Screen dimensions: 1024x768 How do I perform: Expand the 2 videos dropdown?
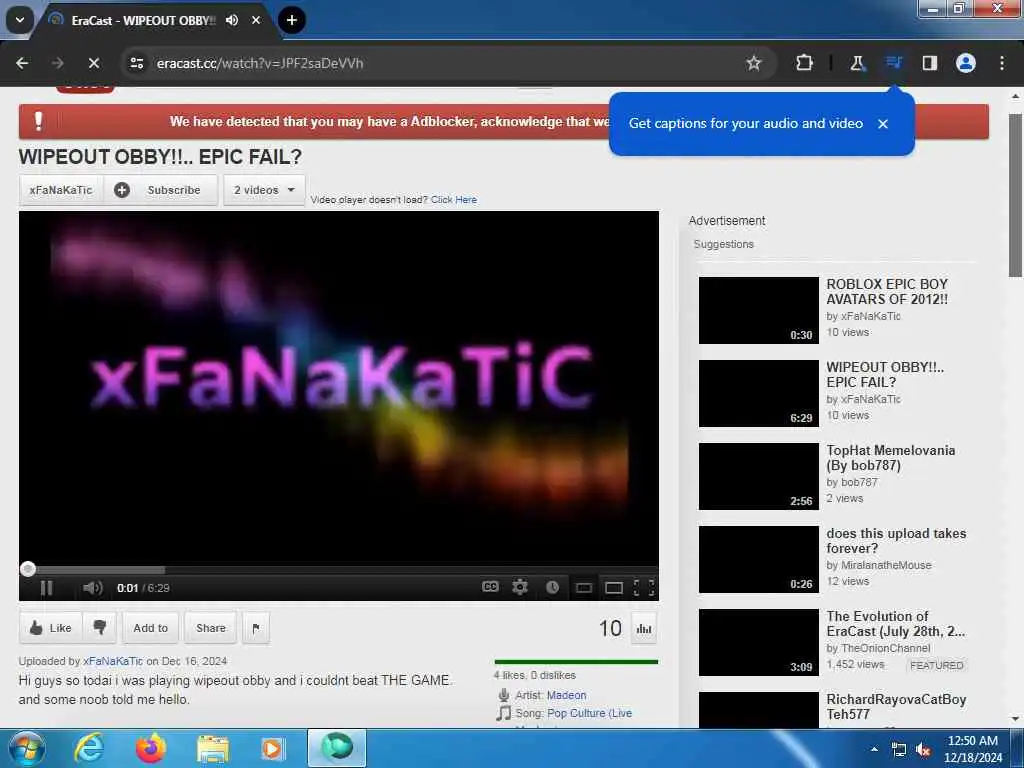coord(264,190)
